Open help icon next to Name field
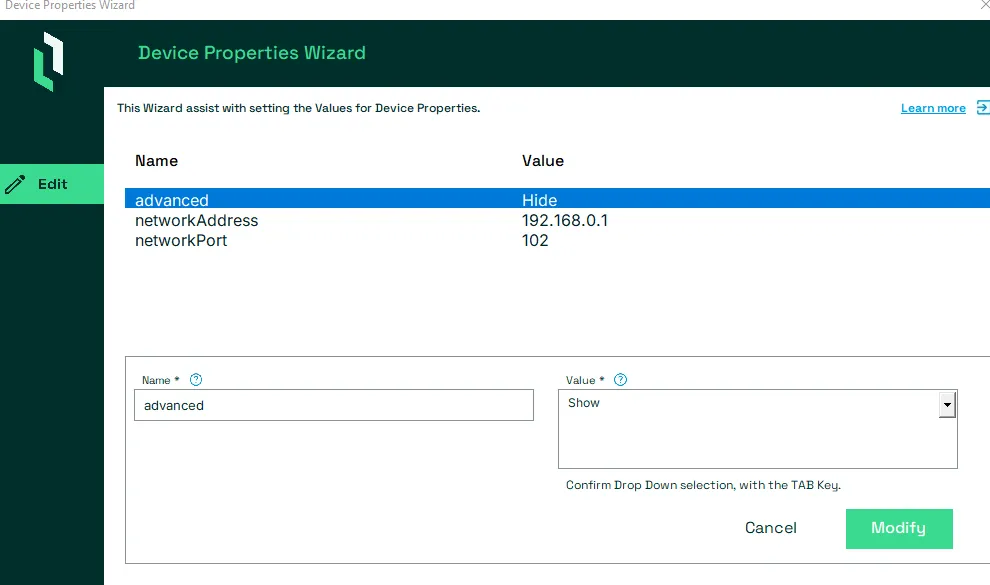This screenshot has height=585, width=990. (196, 380)
